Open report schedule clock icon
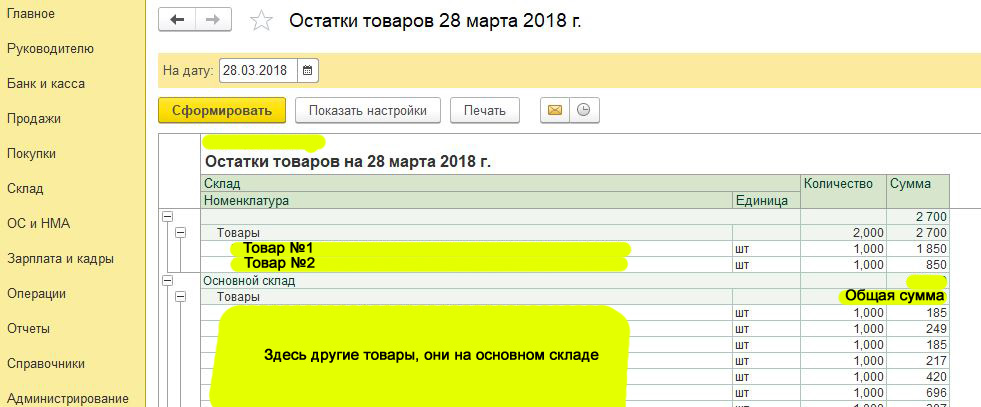The image size is (981, 407). (584, 111)
